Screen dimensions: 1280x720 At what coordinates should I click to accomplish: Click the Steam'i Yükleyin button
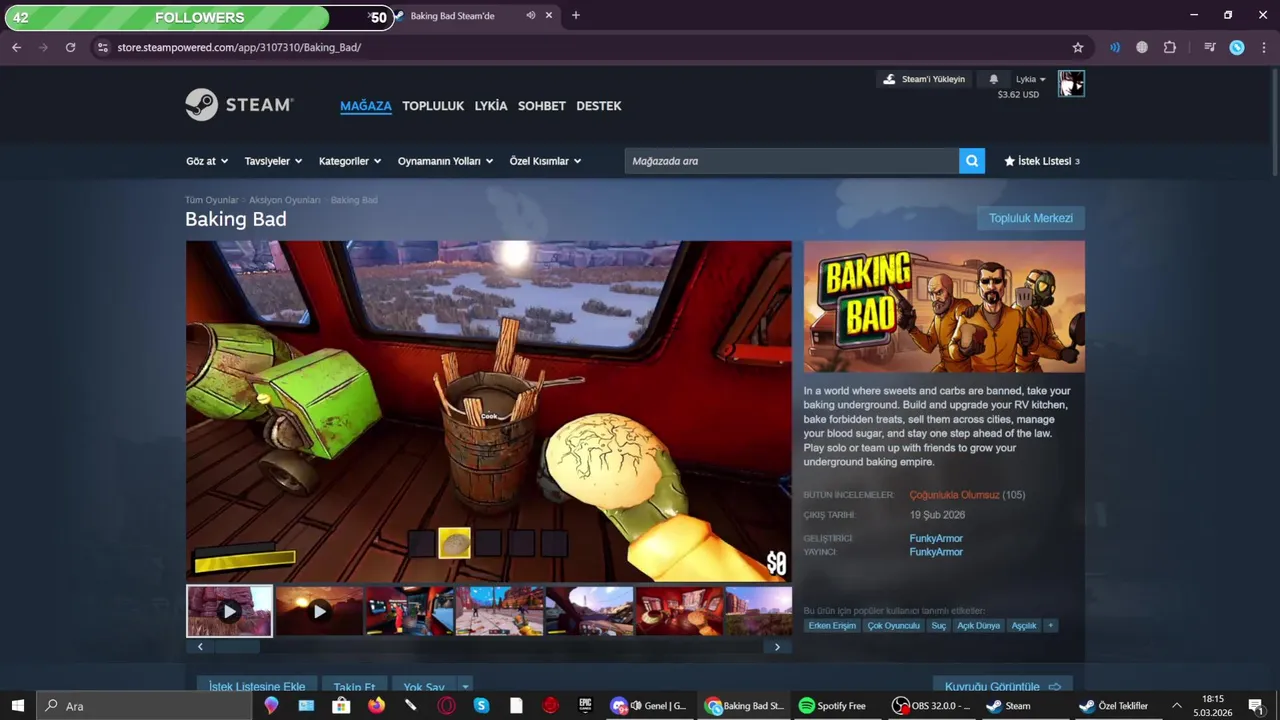tap(924, 79)
